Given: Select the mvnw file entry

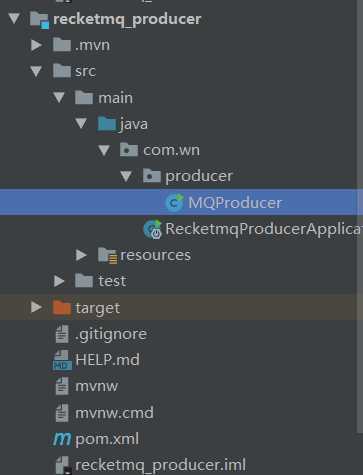Looking at the screenshot, I should click(x=97, y=386).
